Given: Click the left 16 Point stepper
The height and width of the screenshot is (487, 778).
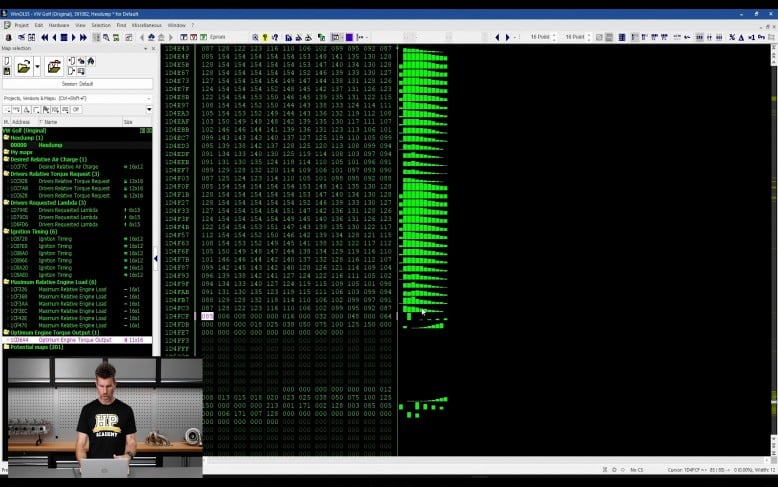Looking at the screenshot, I should click(x=554, y=37).
